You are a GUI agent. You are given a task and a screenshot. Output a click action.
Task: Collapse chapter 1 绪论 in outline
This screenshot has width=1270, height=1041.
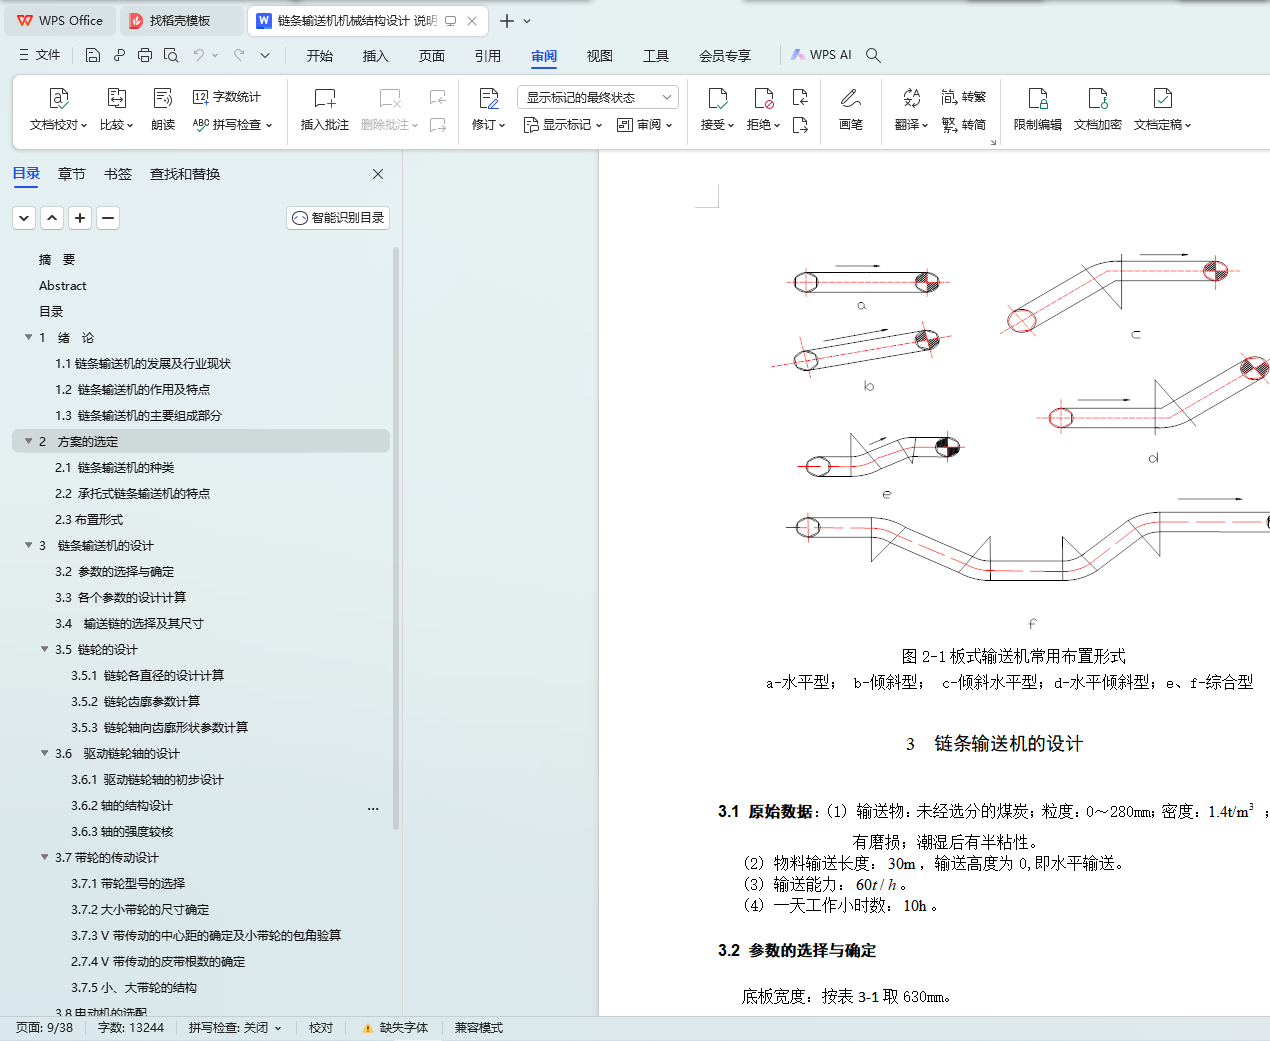pos(28,337)
